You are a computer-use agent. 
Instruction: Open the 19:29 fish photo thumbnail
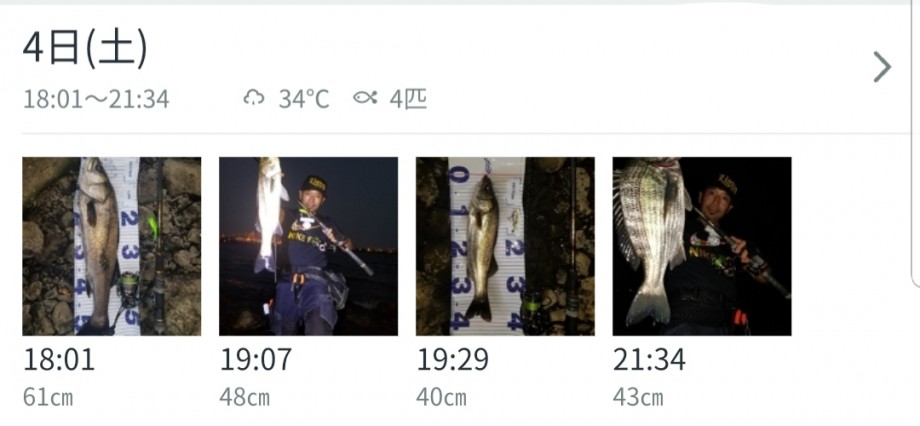[x=505, y=246]
